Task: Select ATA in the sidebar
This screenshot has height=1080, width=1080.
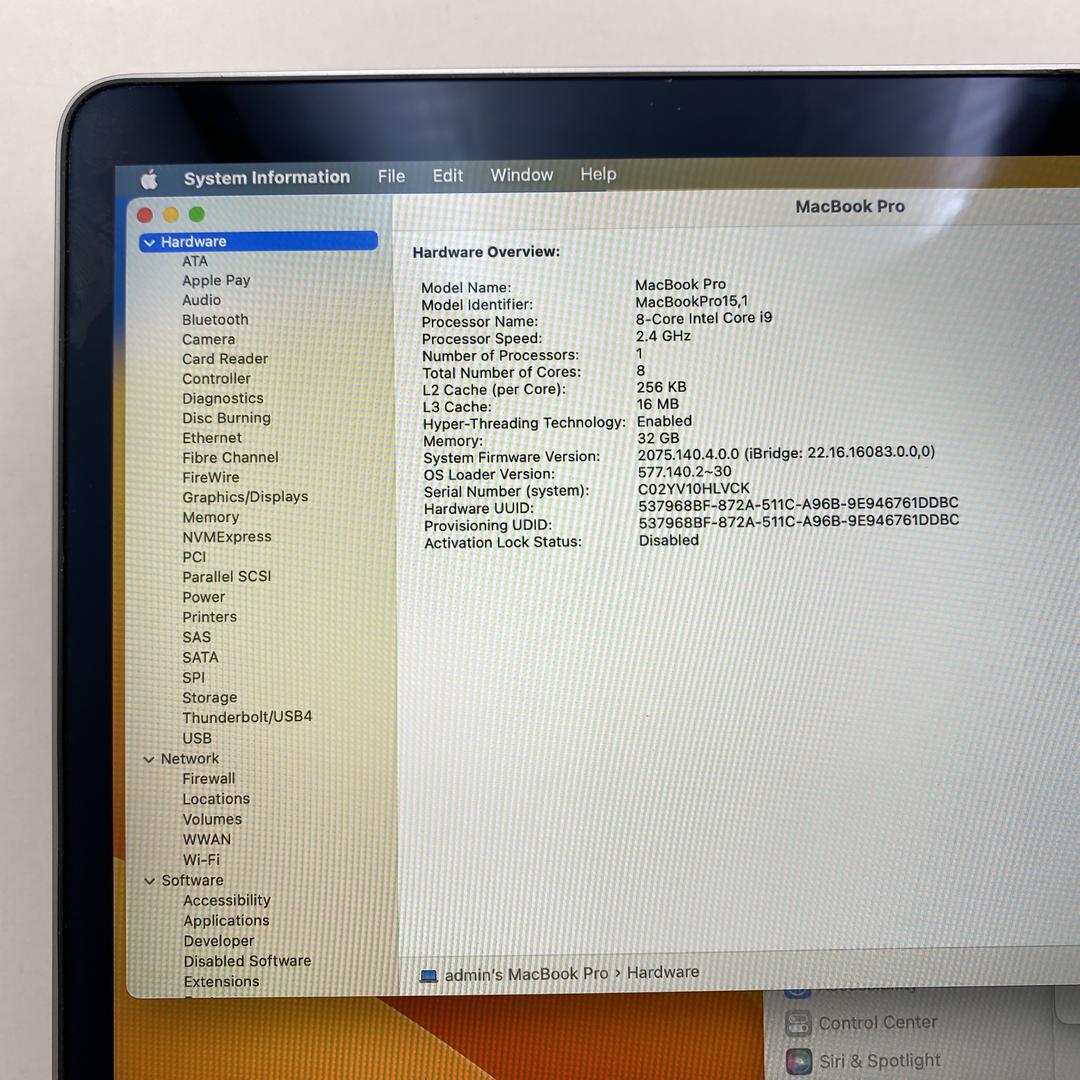Action: pyautogui.click(x=195, y=261)
